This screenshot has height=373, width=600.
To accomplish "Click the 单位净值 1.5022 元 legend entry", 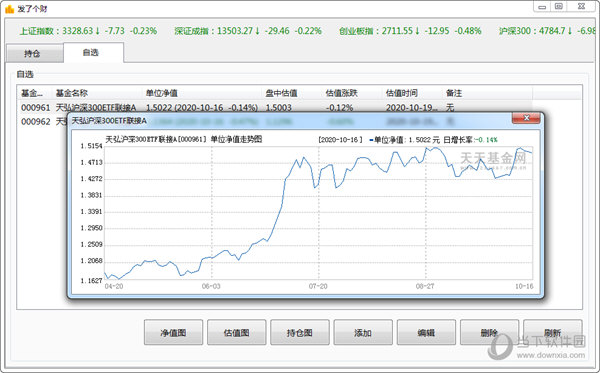I will click(404, 140).
